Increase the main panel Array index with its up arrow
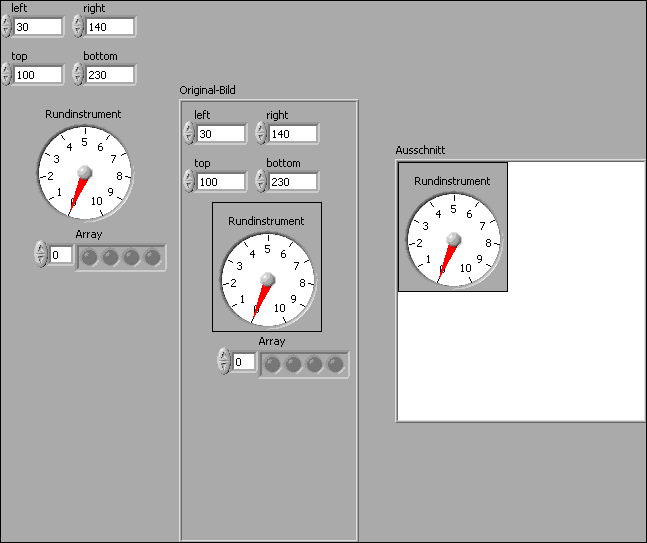This screenshot has width=647, height=543. (40, 248)
